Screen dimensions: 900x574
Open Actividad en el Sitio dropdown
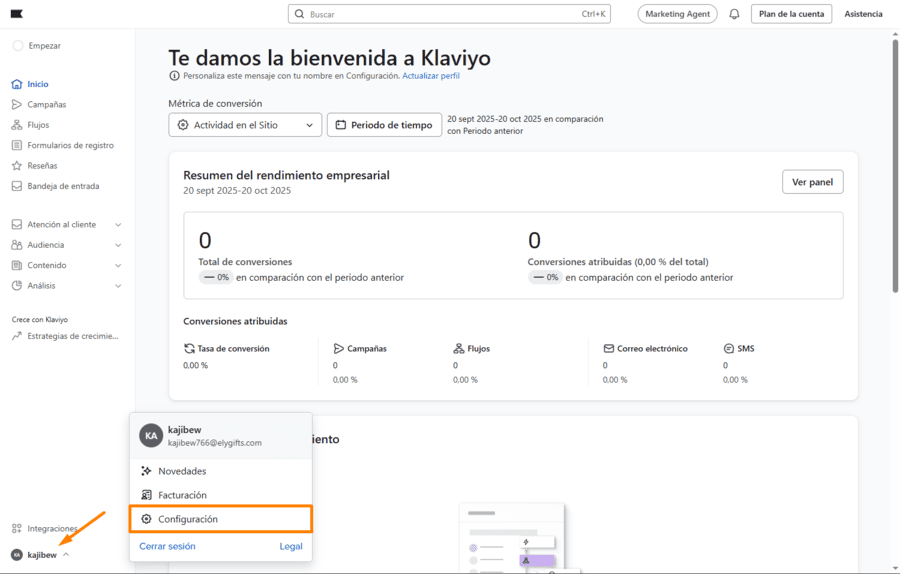tap(245, 125)
